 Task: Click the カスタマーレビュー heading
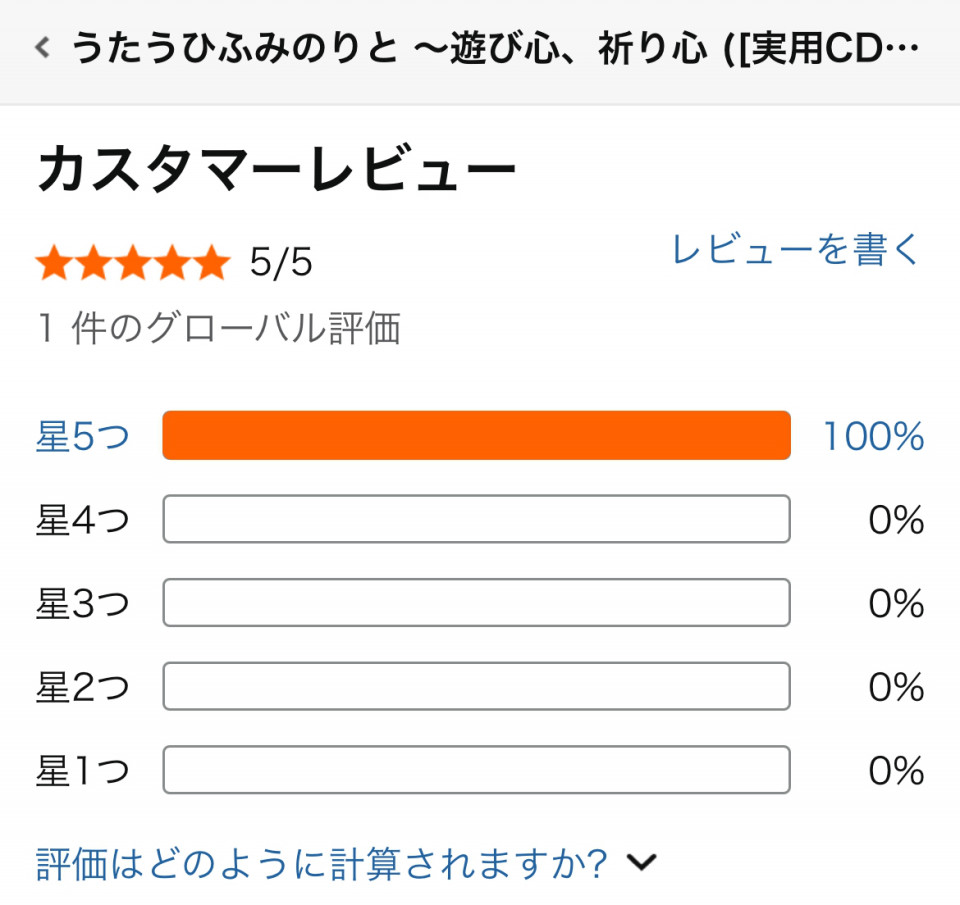click(x=277, y=172)
